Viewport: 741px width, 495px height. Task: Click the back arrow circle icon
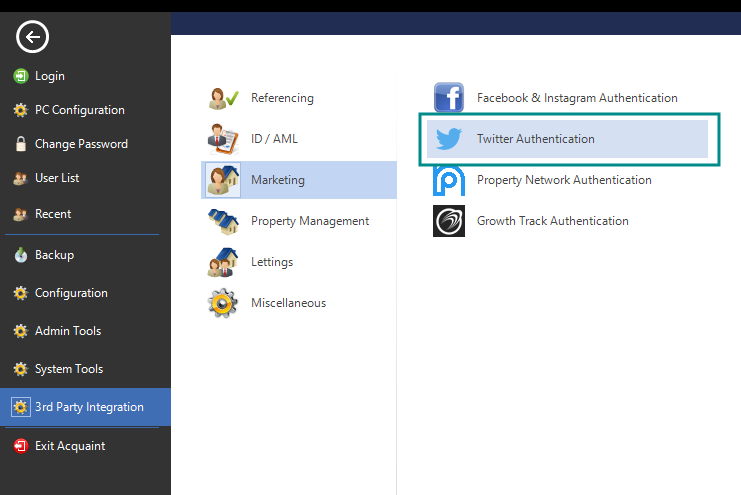[x=33, y=38]
